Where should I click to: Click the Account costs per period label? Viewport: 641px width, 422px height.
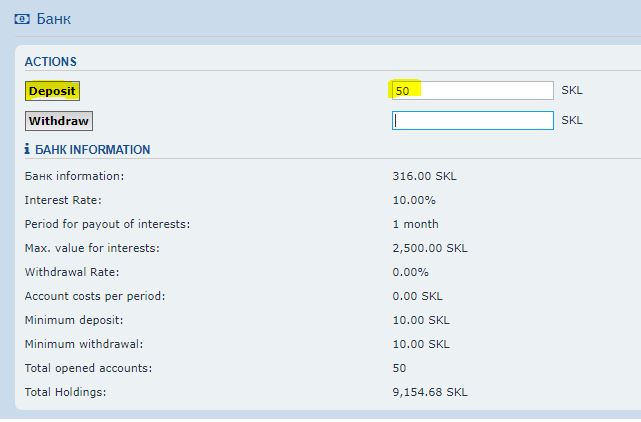click(94, 296)
